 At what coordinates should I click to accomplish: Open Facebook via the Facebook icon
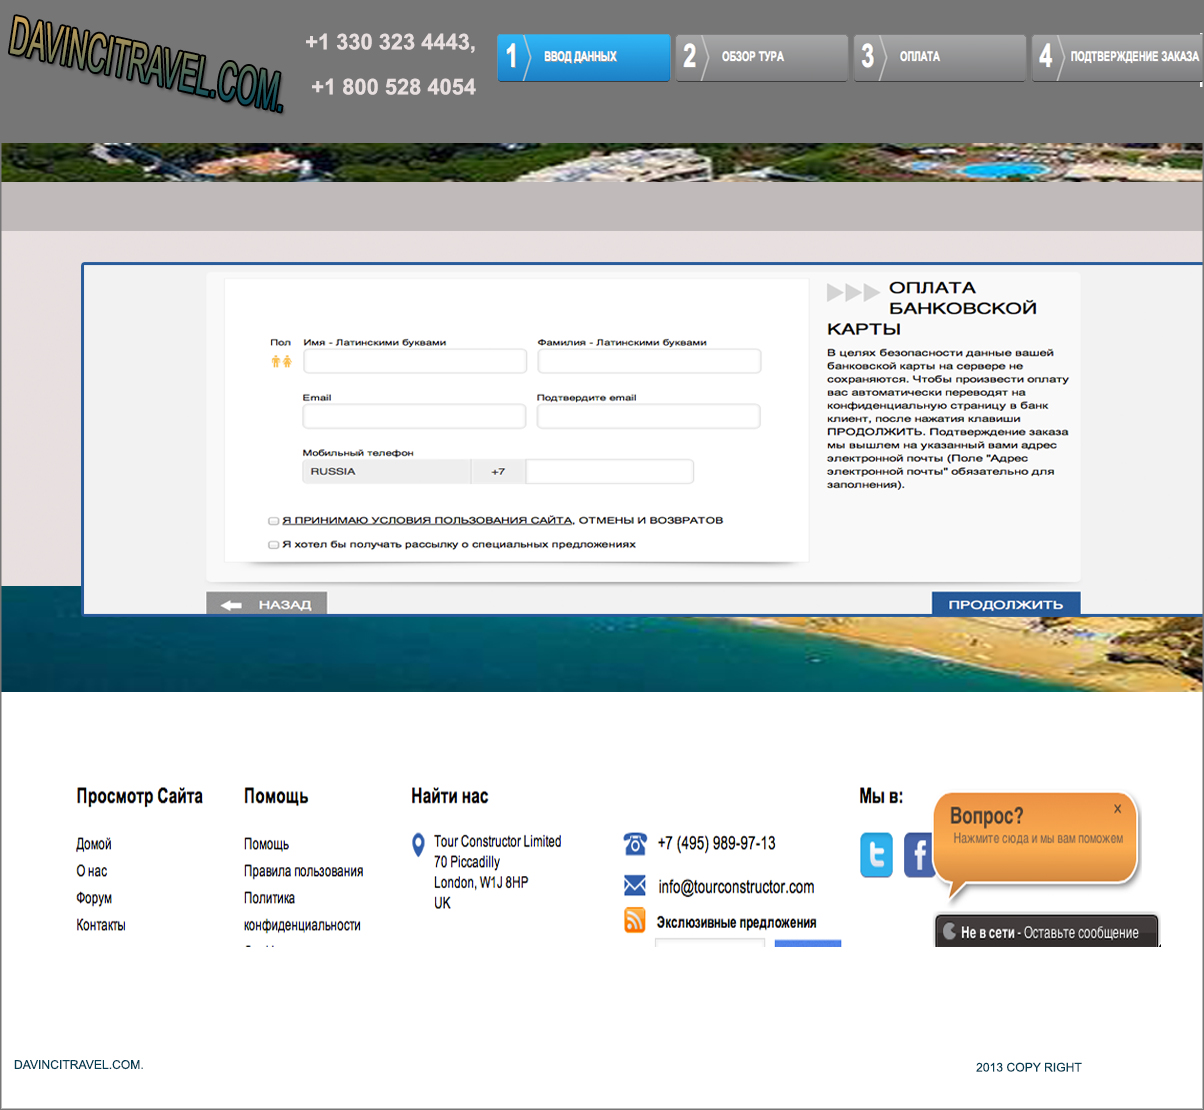click(x=919, y=855)
